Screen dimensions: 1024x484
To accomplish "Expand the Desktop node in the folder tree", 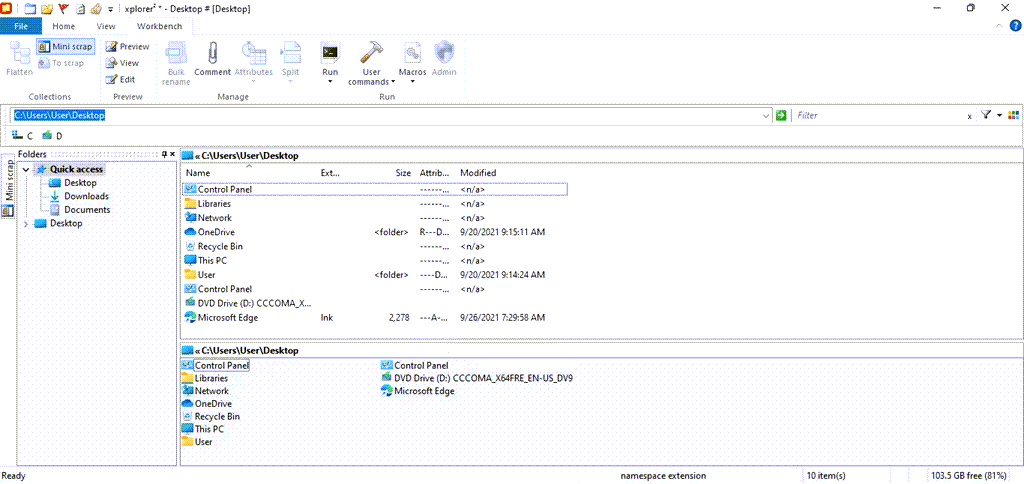I will point(26,224).
